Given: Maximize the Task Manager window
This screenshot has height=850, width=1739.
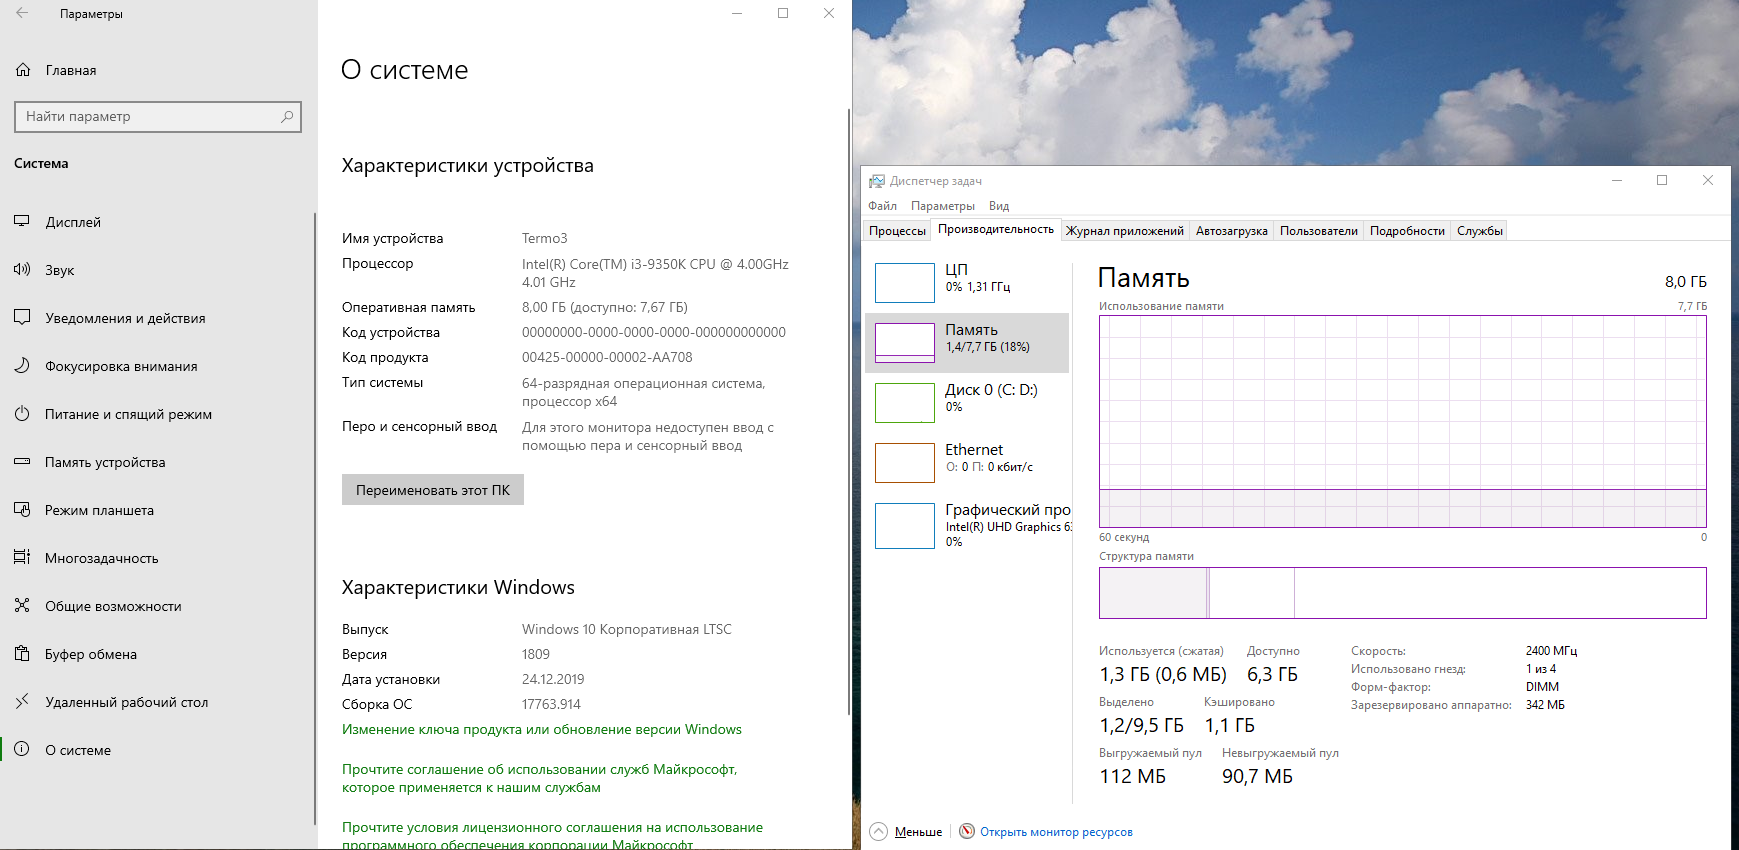Looking at the screenshot, I should click(x=1662, y=180).
